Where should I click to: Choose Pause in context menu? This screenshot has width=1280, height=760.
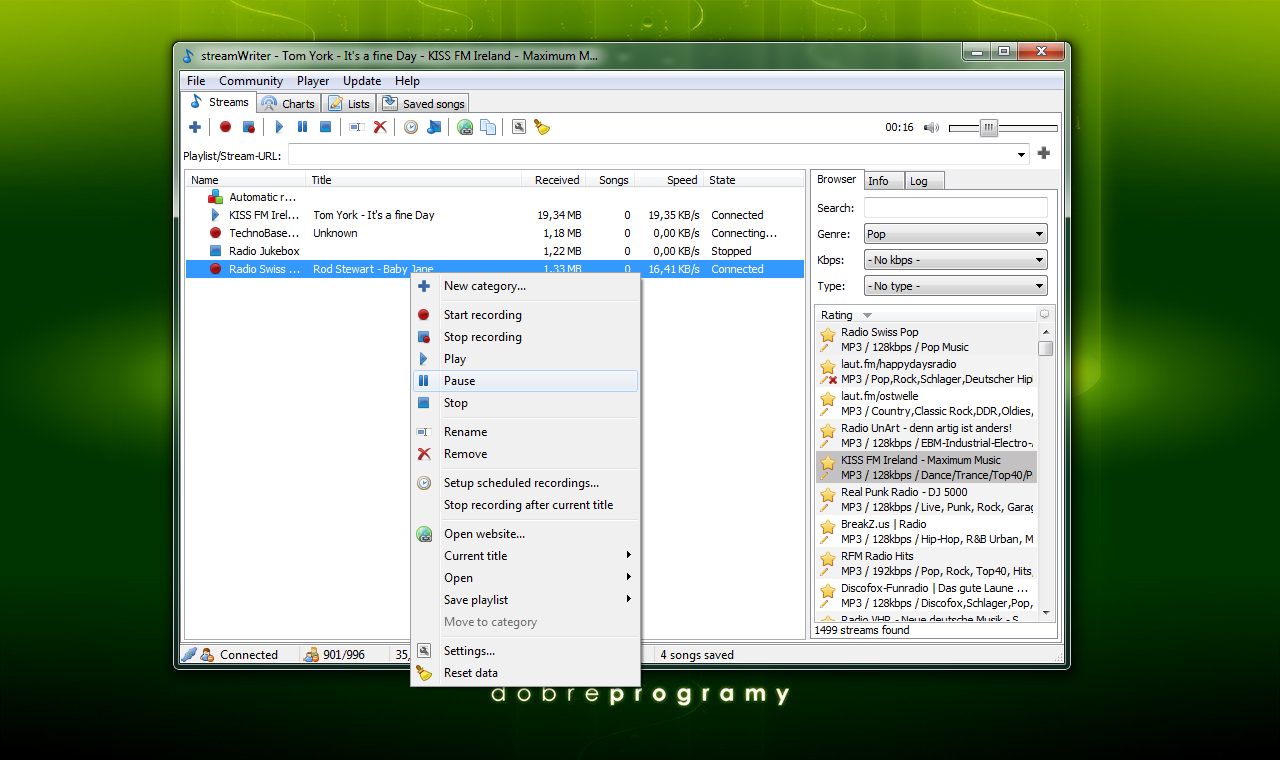pyautogui.click(x=525, y=381)
